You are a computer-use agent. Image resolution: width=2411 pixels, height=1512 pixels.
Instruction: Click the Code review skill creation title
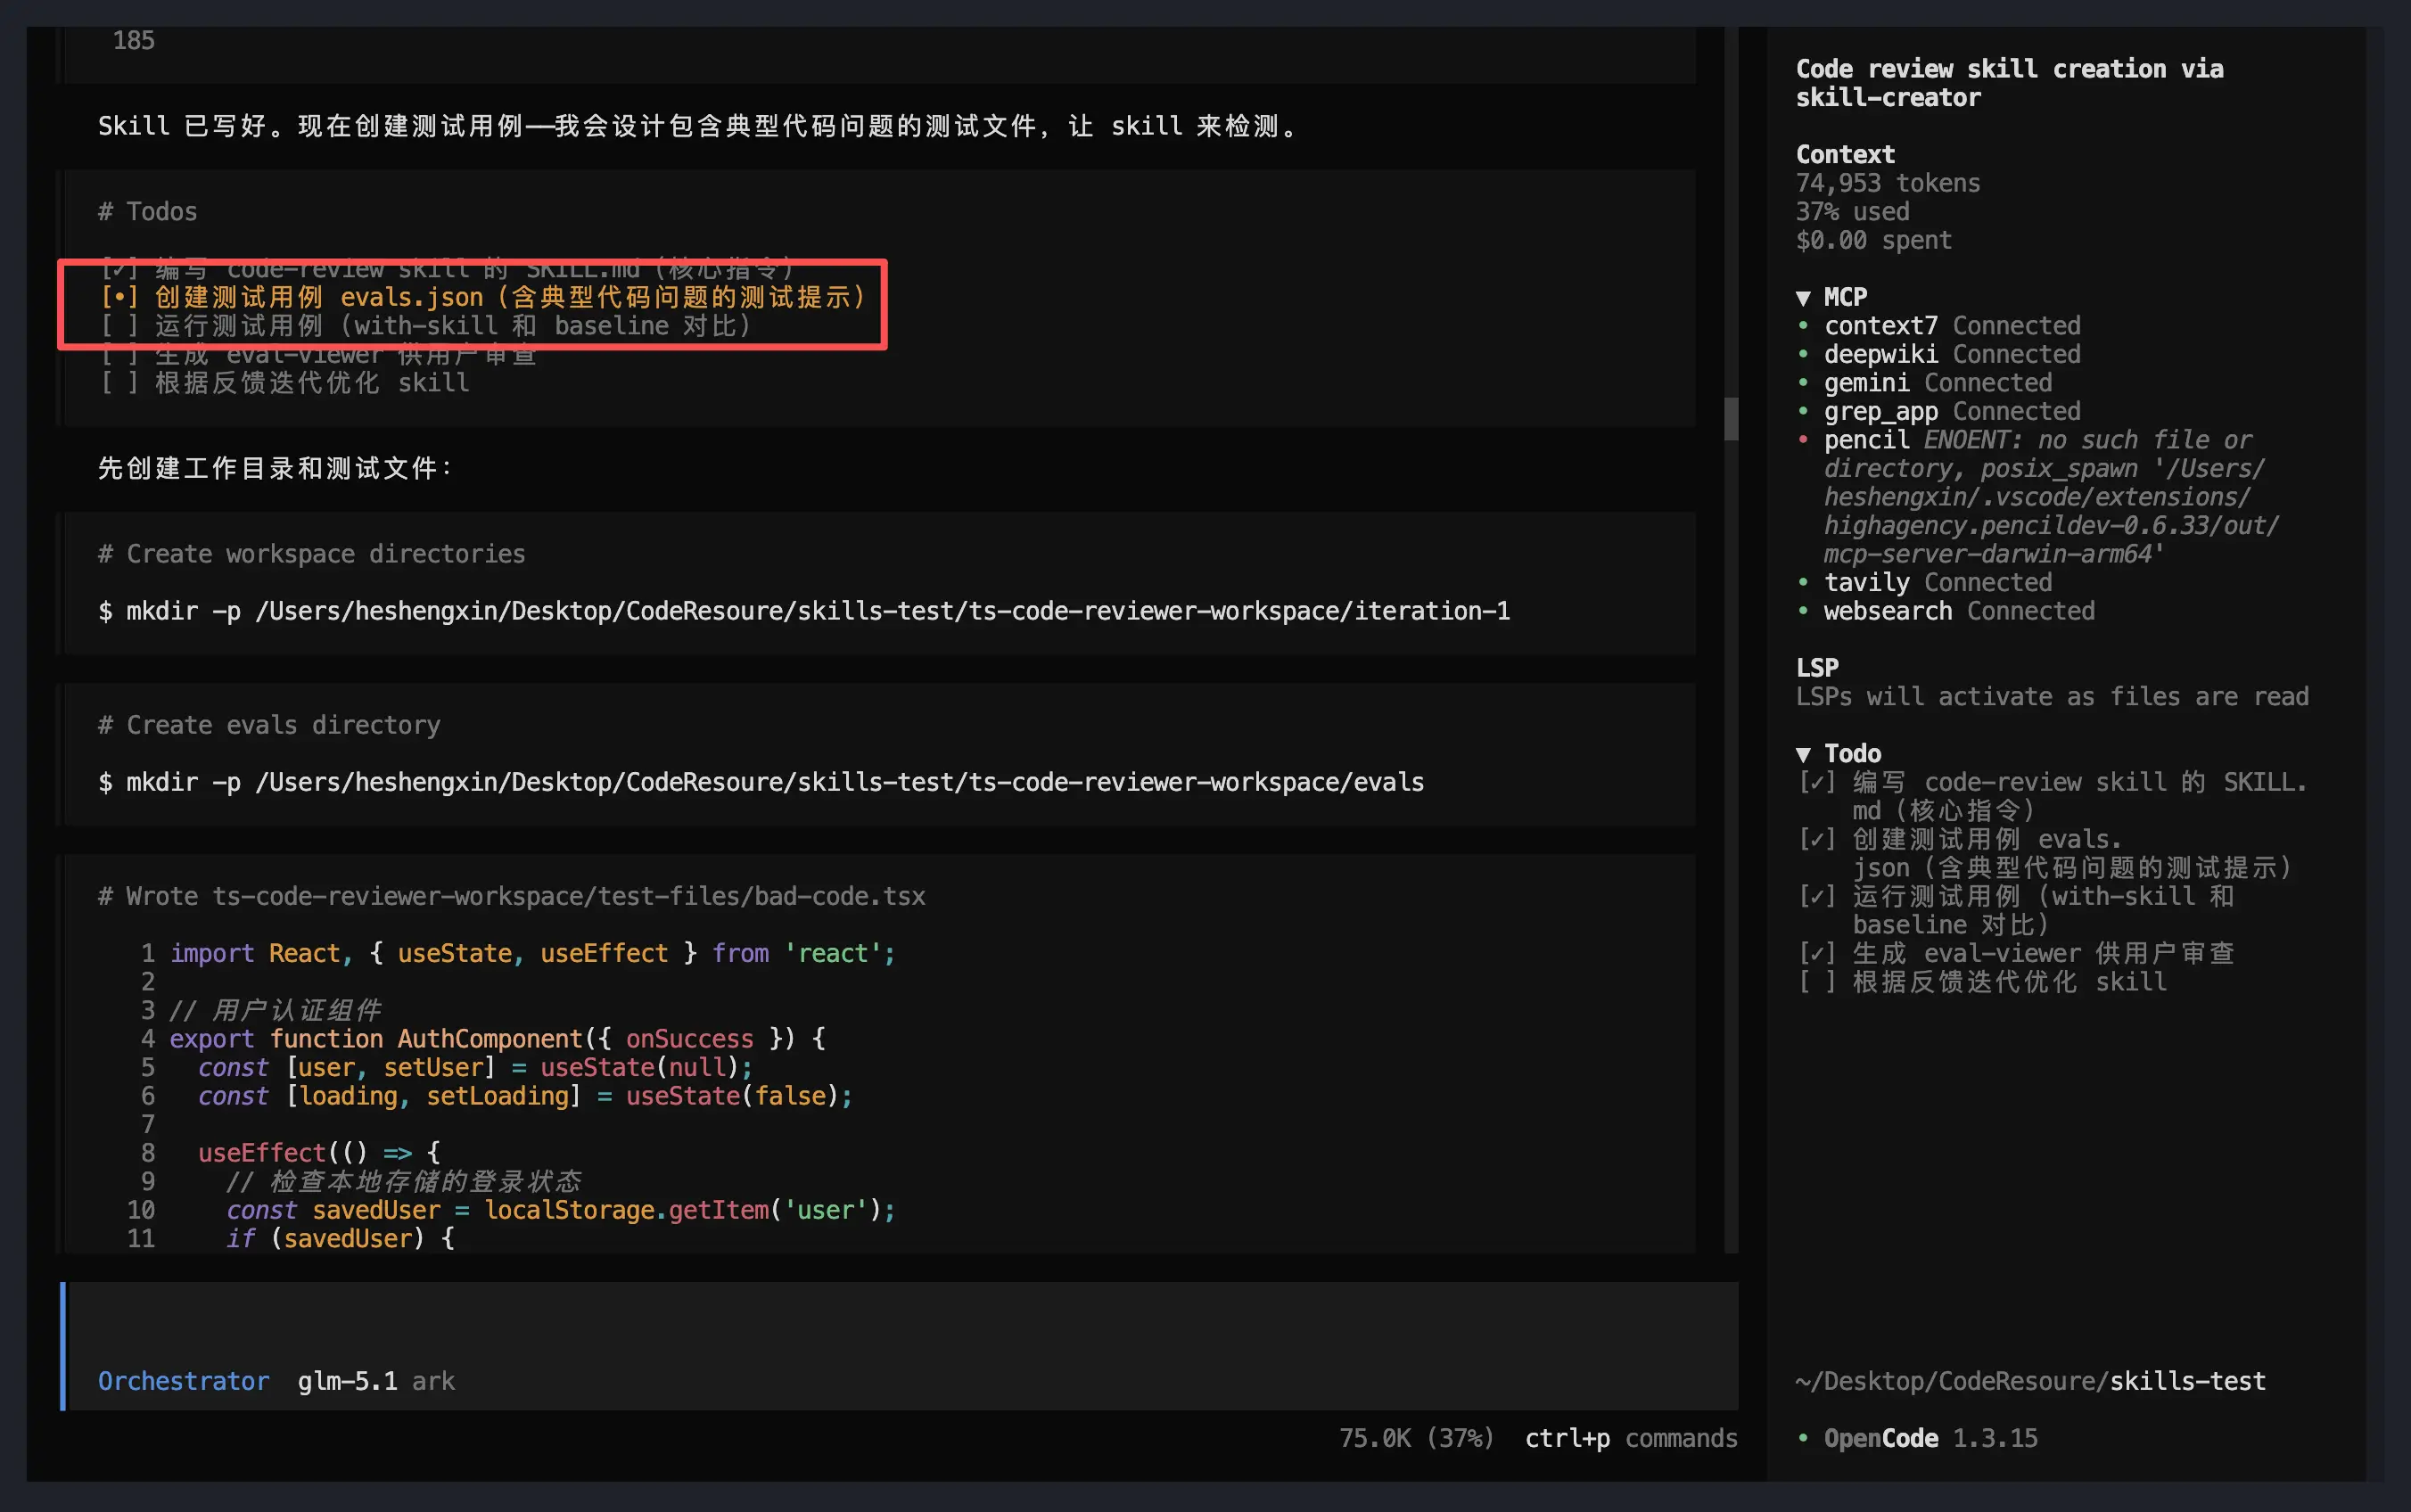click(x=2008, y=83)
